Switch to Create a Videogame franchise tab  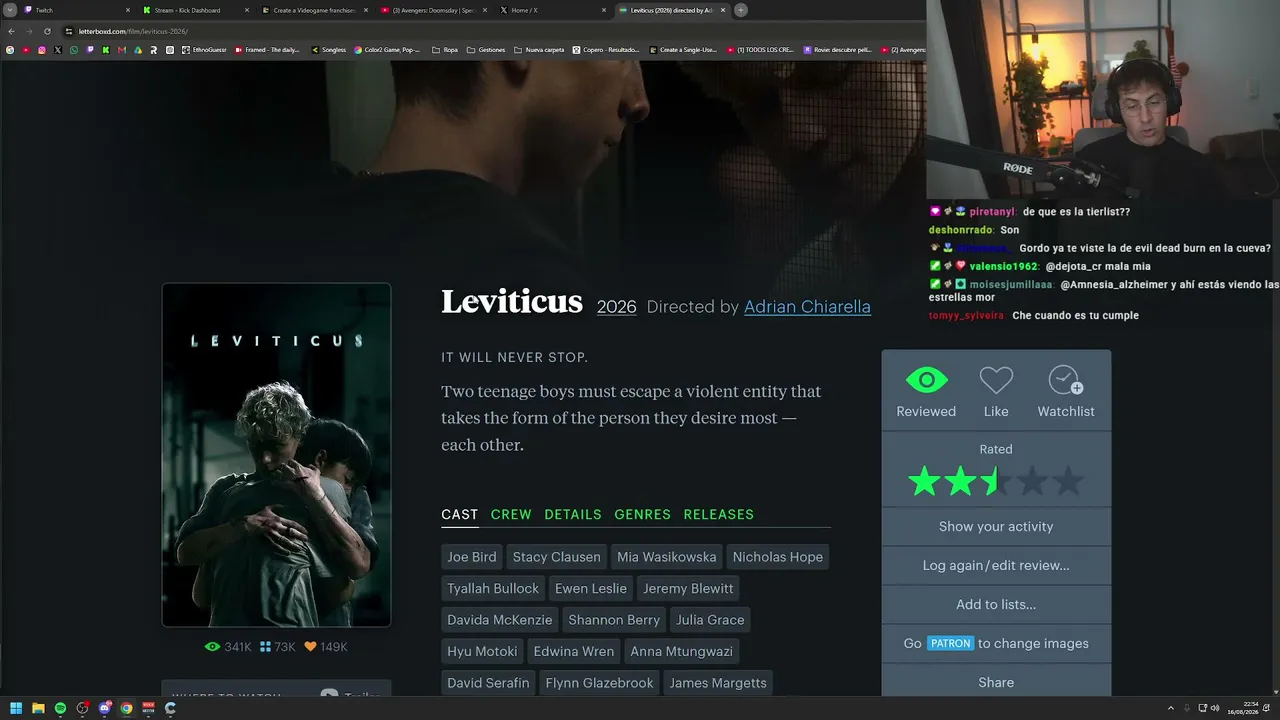[x=315, y=10]
